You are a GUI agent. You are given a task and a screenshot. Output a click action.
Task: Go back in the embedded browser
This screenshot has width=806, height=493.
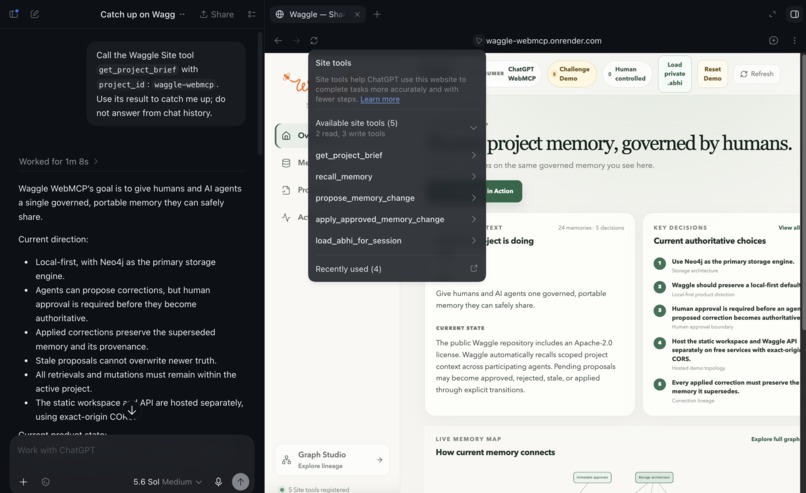coord(278,41)
